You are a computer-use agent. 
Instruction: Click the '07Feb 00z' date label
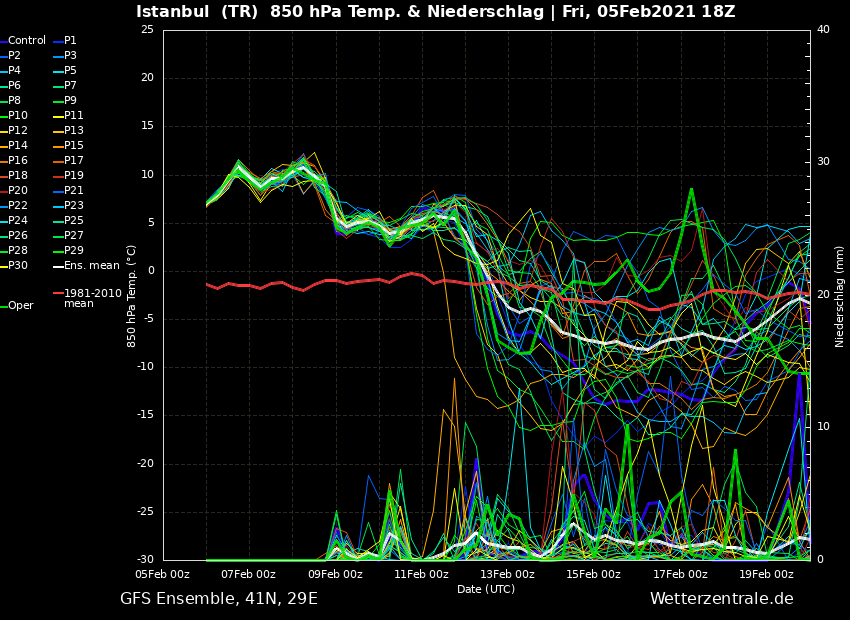pos(249,574)
